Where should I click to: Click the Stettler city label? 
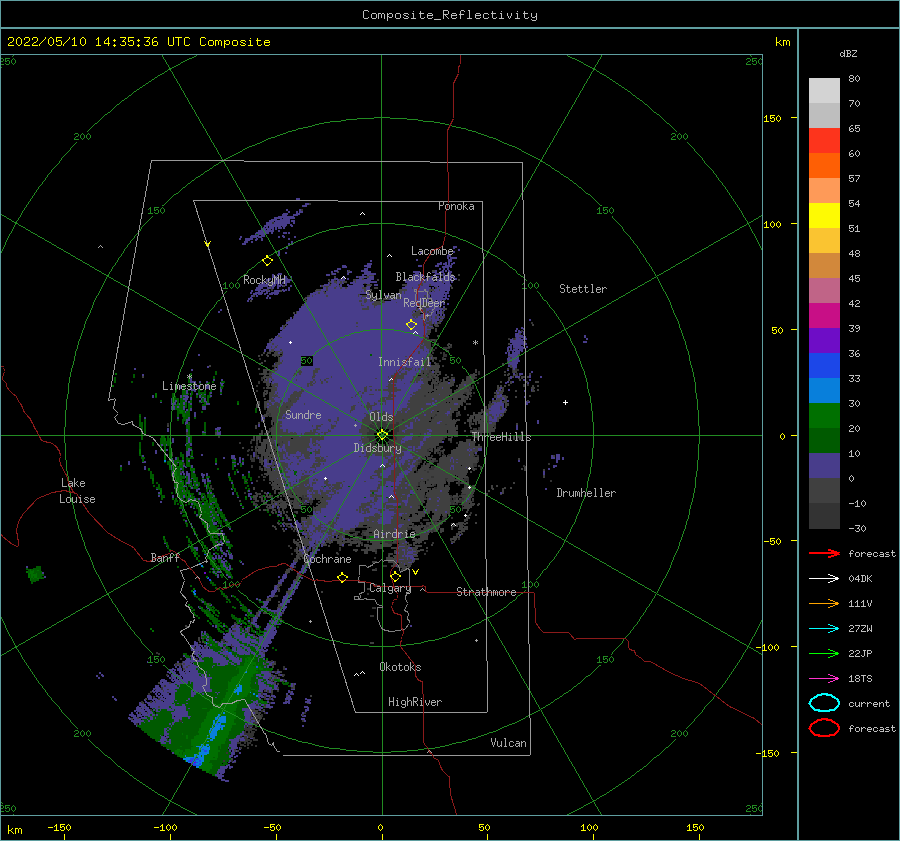click(x=583, y=289)
